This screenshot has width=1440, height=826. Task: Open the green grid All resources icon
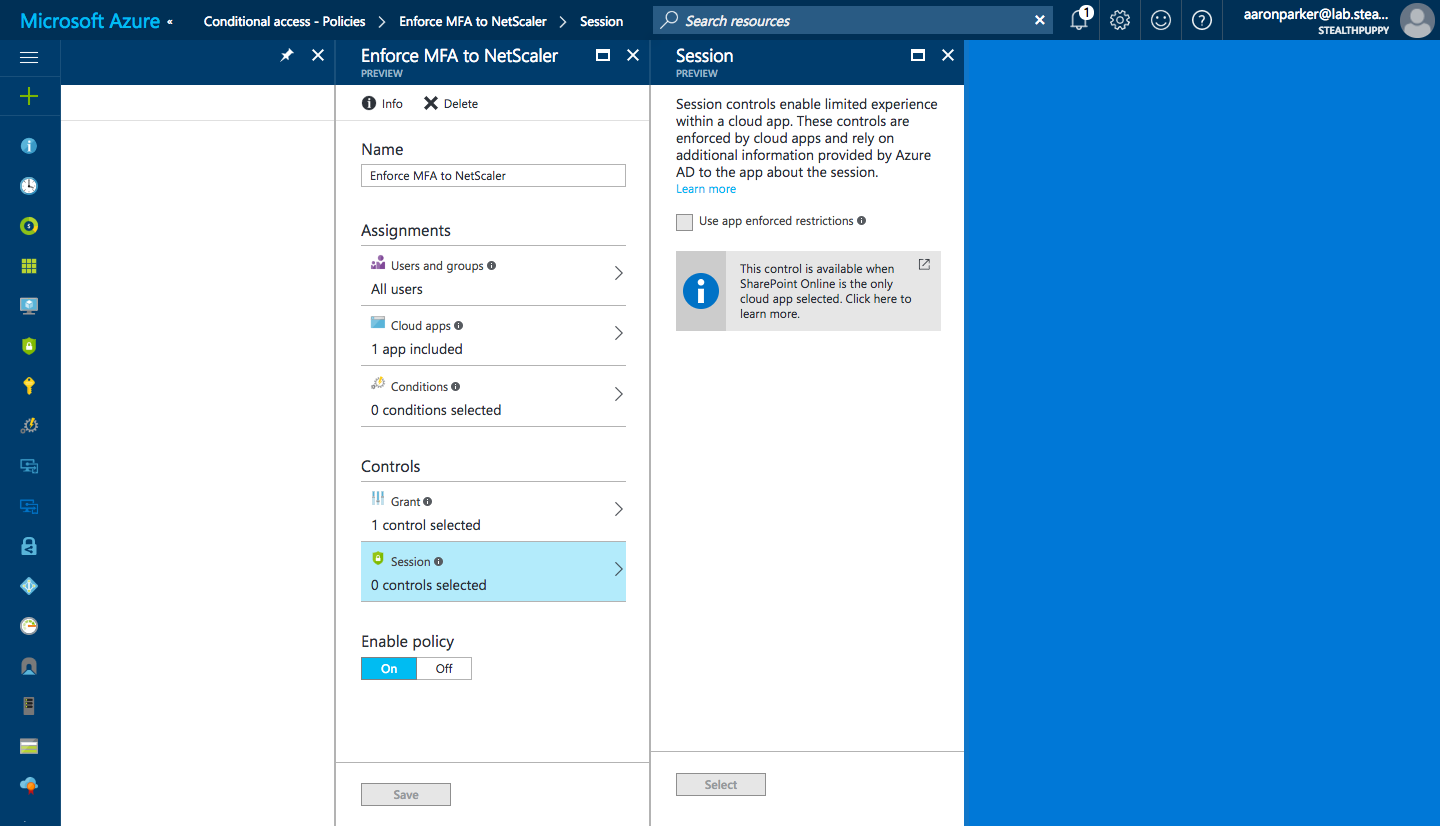(x=29, y=266)
